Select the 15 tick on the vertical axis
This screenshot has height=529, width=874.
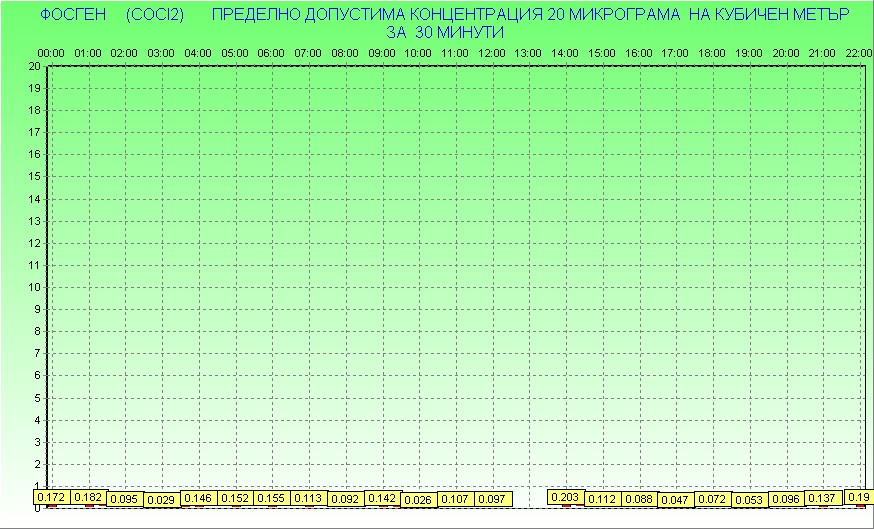[34, 176]
